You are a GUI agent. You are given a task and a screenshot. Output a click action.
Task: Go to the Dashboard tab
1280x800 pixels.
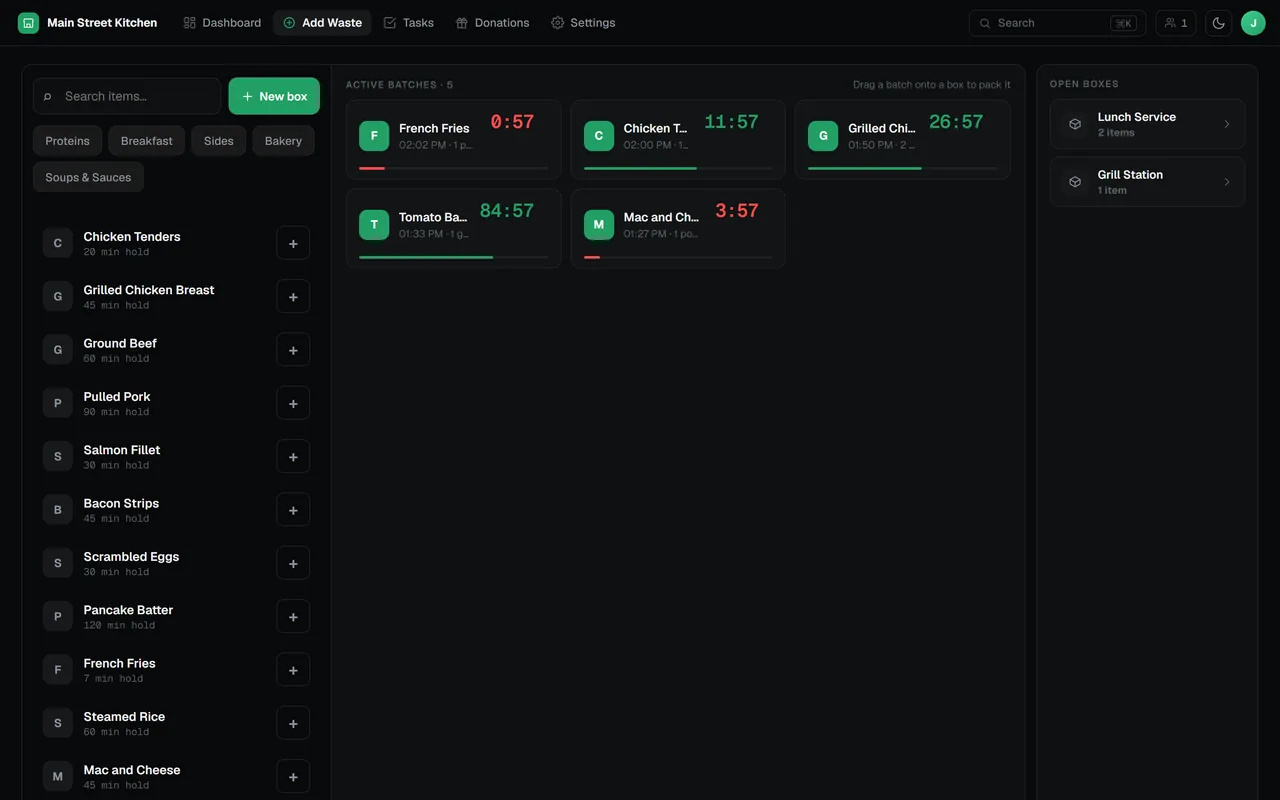(222, 23)
